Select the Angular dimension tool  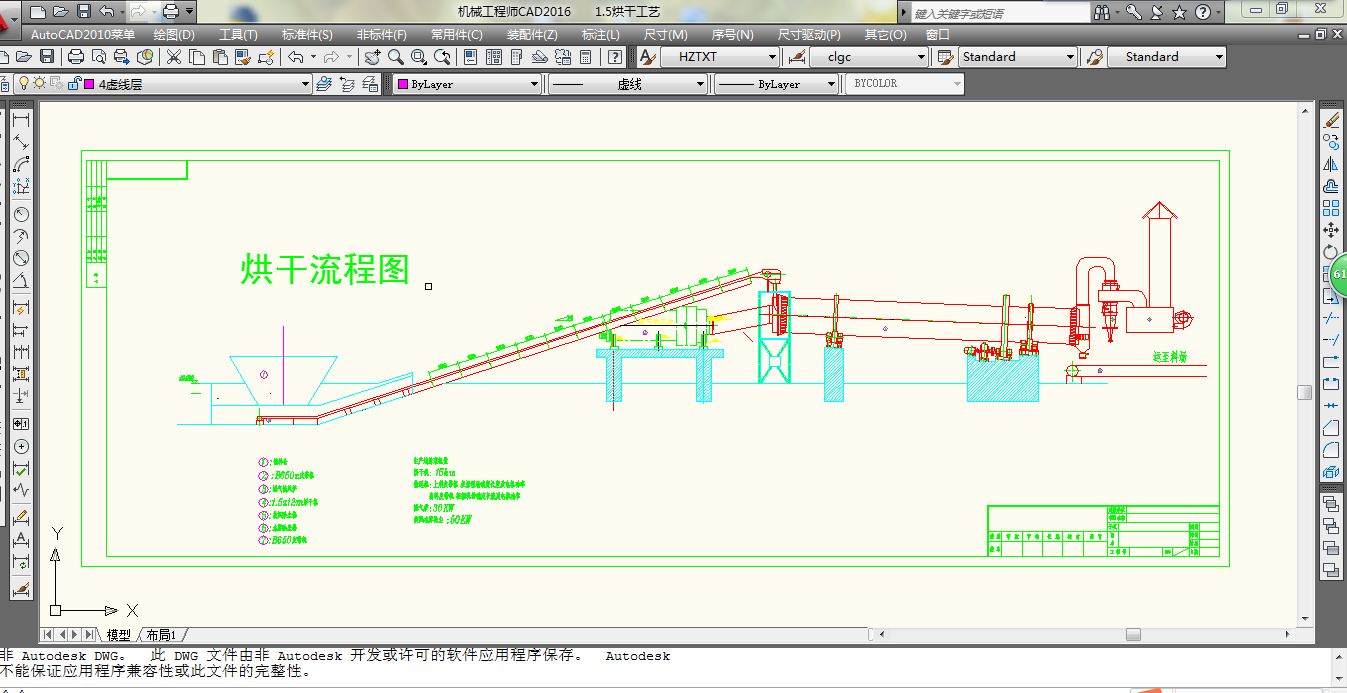[x=21, y=281]
